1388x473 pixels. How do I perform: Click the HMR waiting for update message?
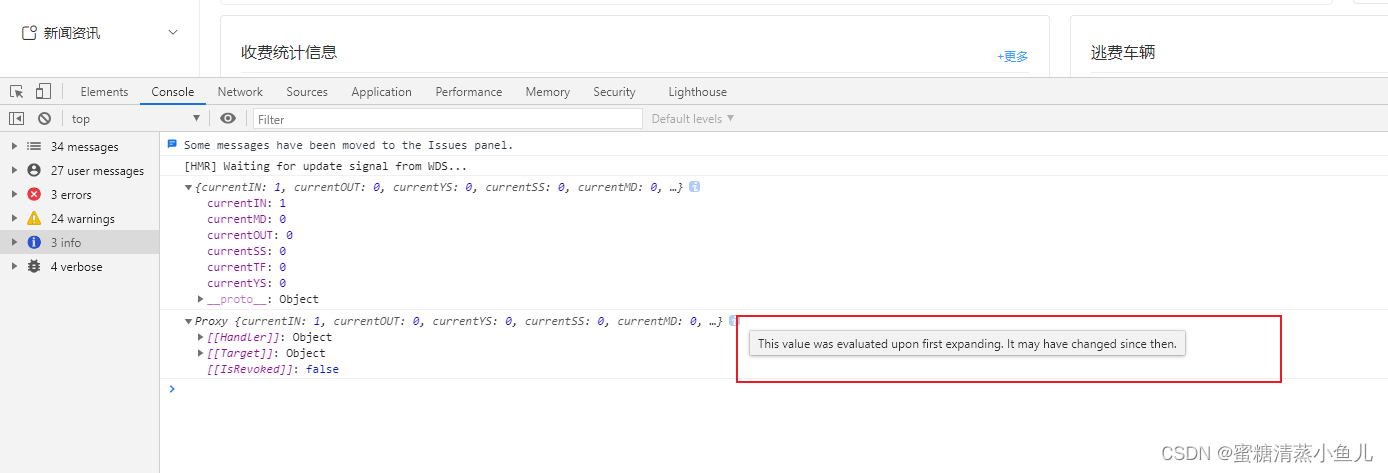pyautogui.click(x=325, y=166)
